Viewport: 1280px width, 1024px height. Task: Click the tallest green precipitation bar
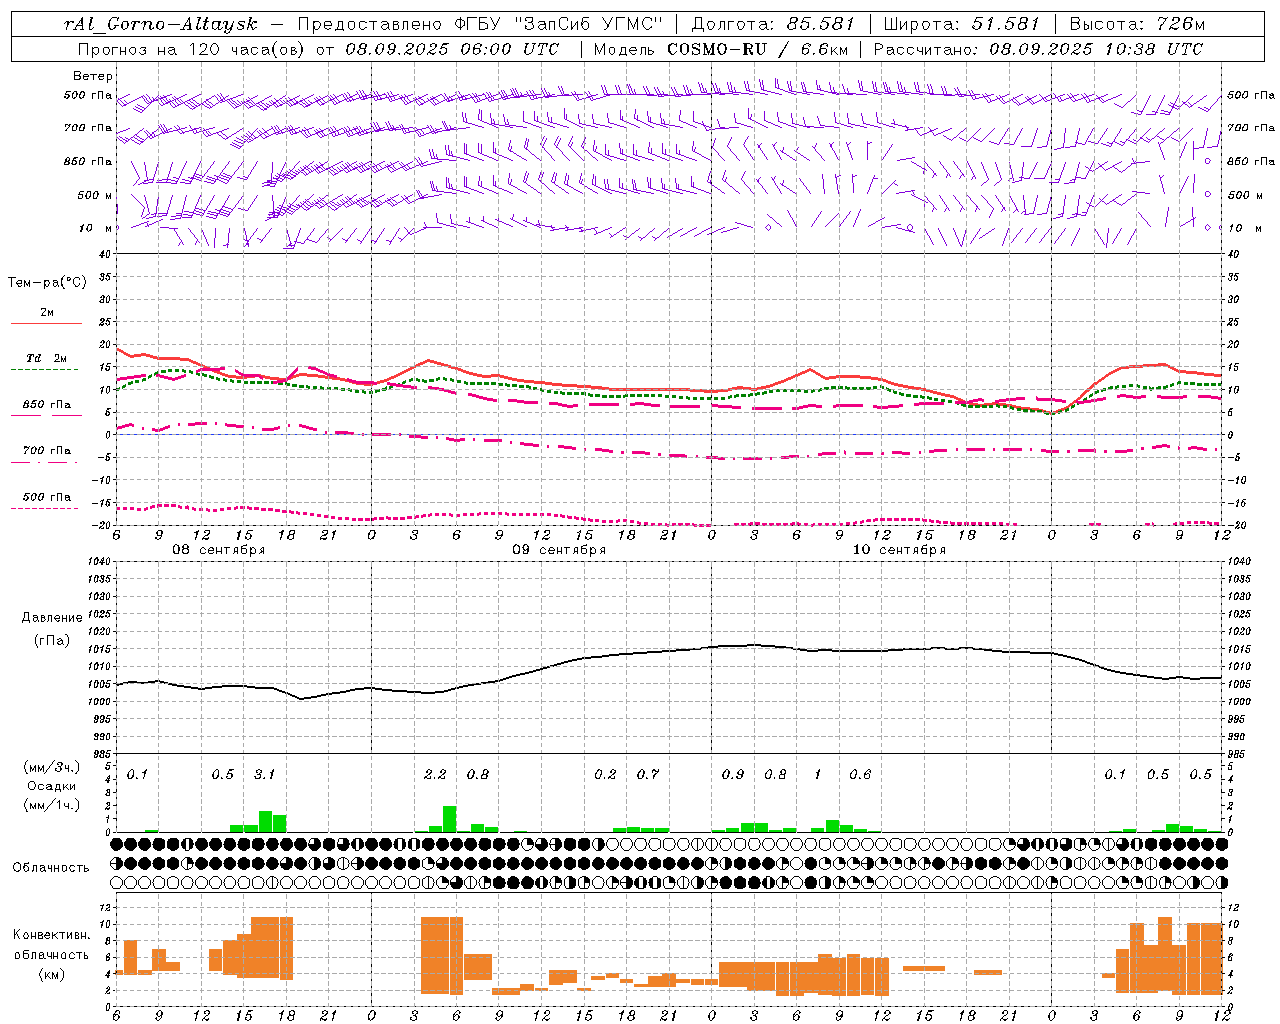(x=450, y=818)
